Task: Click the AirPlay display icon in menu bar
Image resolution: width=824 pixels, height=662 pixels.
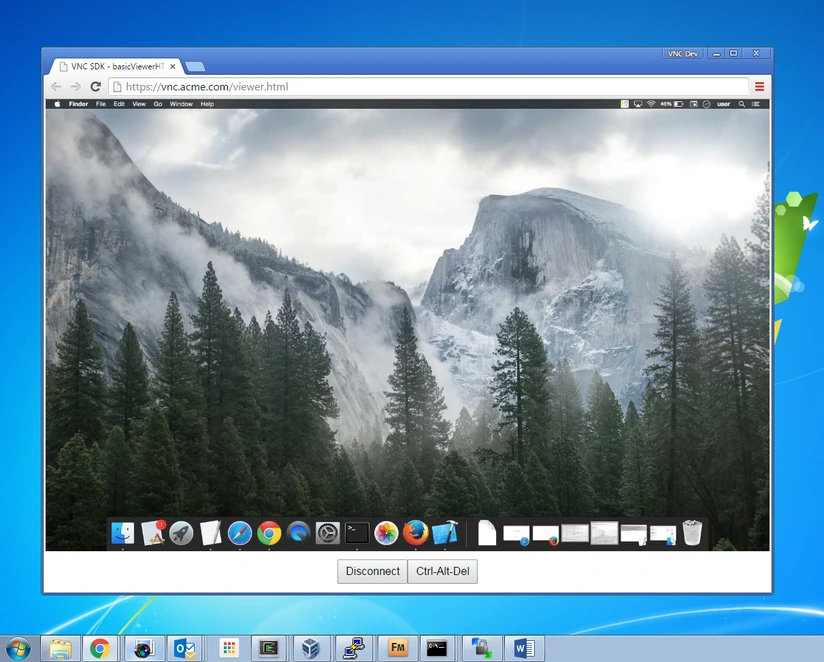Action: [x=638, y=104]
